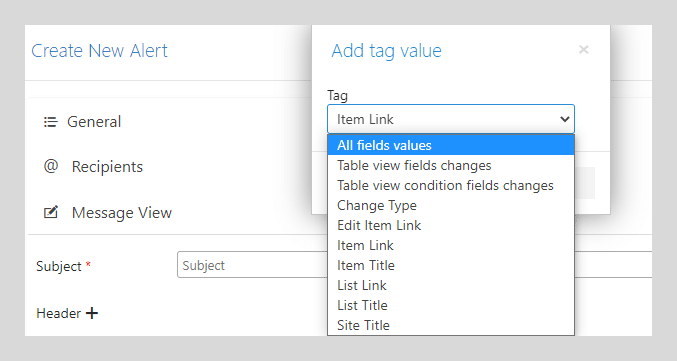Click the Header label text
Viewport: 677px width, 361px height.
[x=58, y=313]
